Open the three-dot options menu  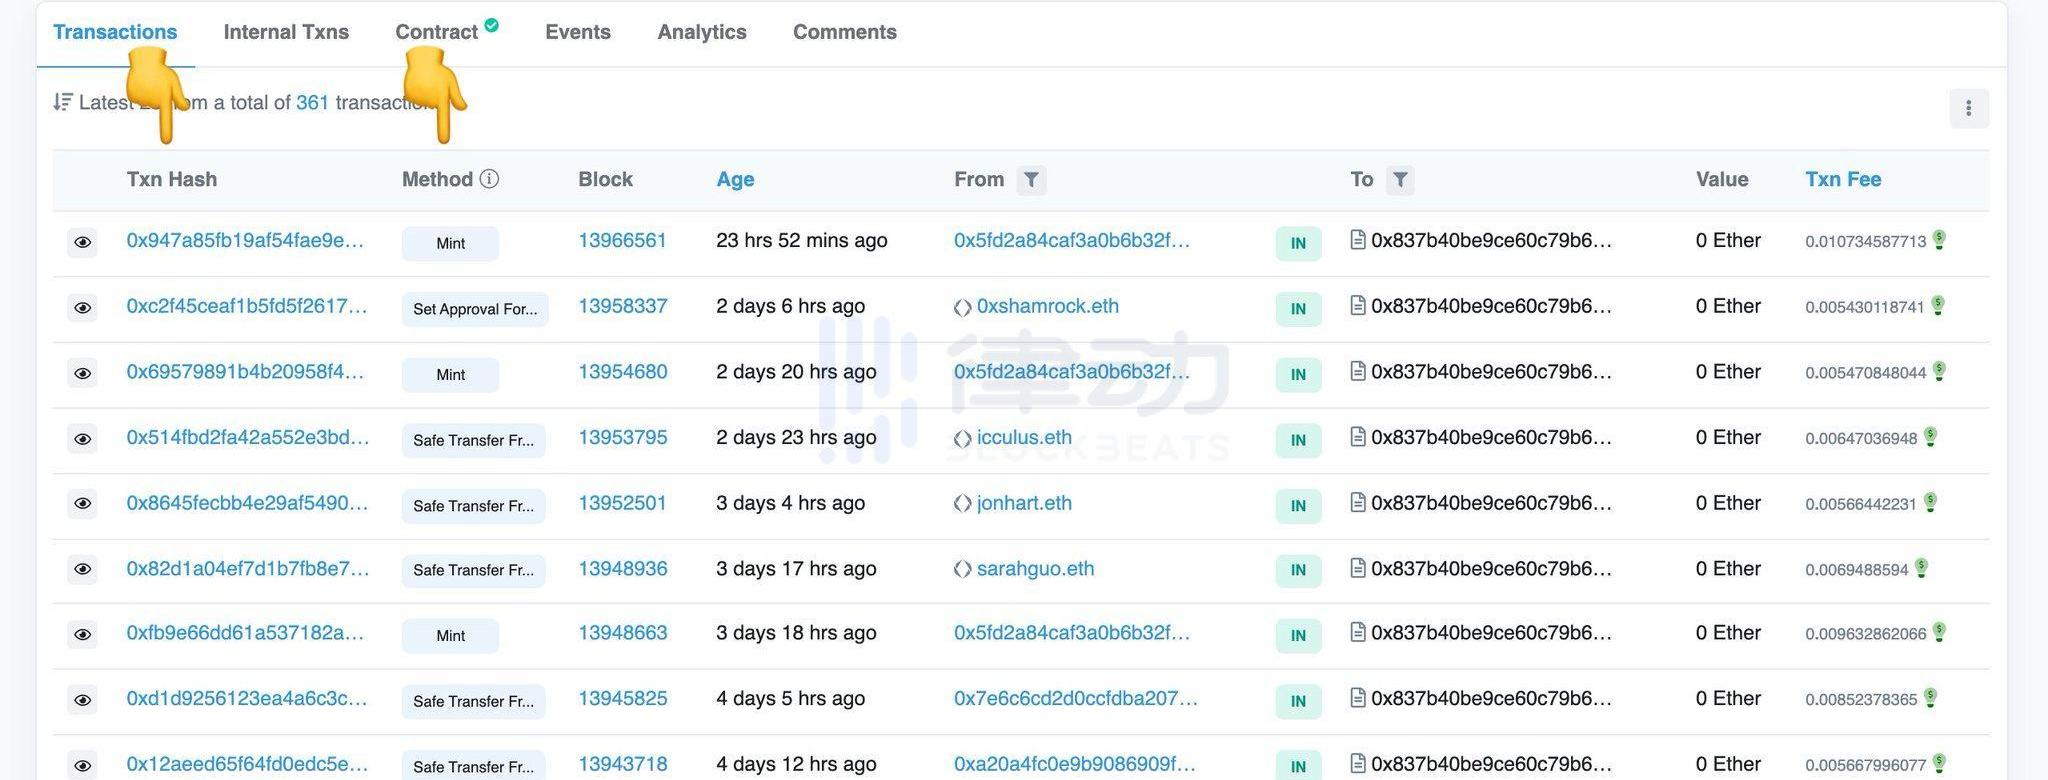click(x=1968, y=108)
